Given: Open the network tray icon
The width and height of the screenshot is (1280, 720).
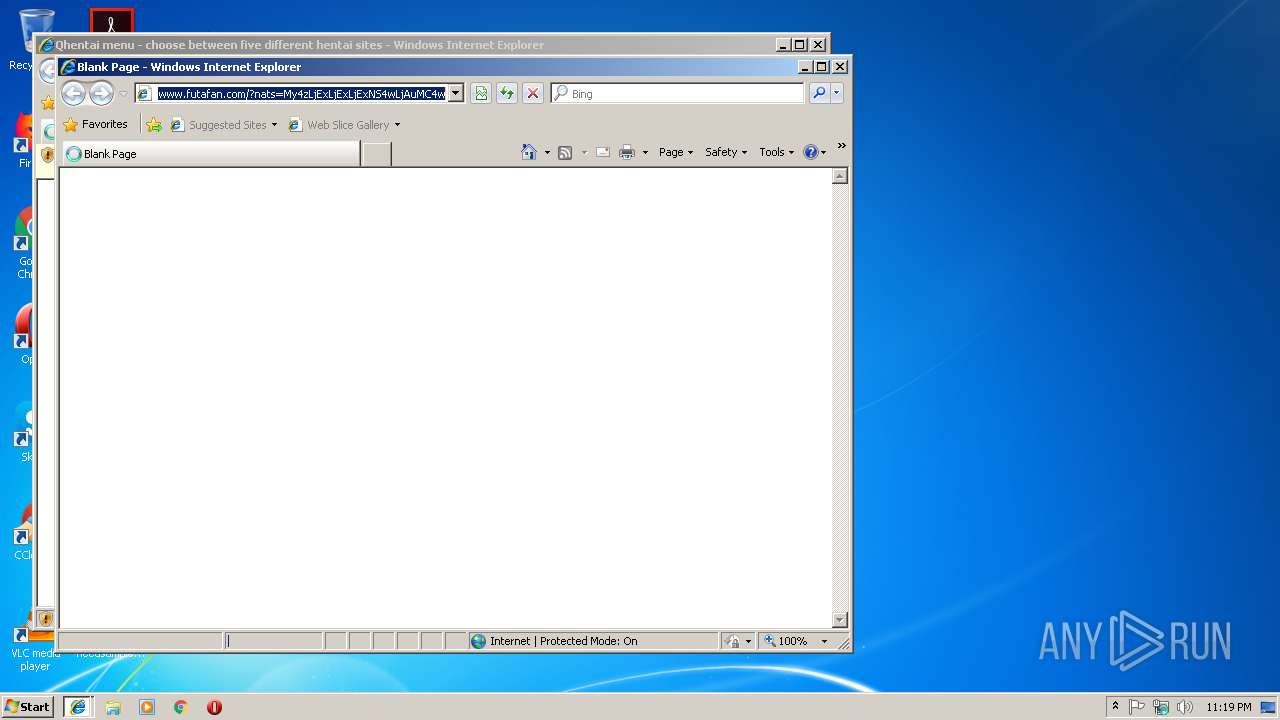Looking at the screenshot, I should coord(1161,707).
